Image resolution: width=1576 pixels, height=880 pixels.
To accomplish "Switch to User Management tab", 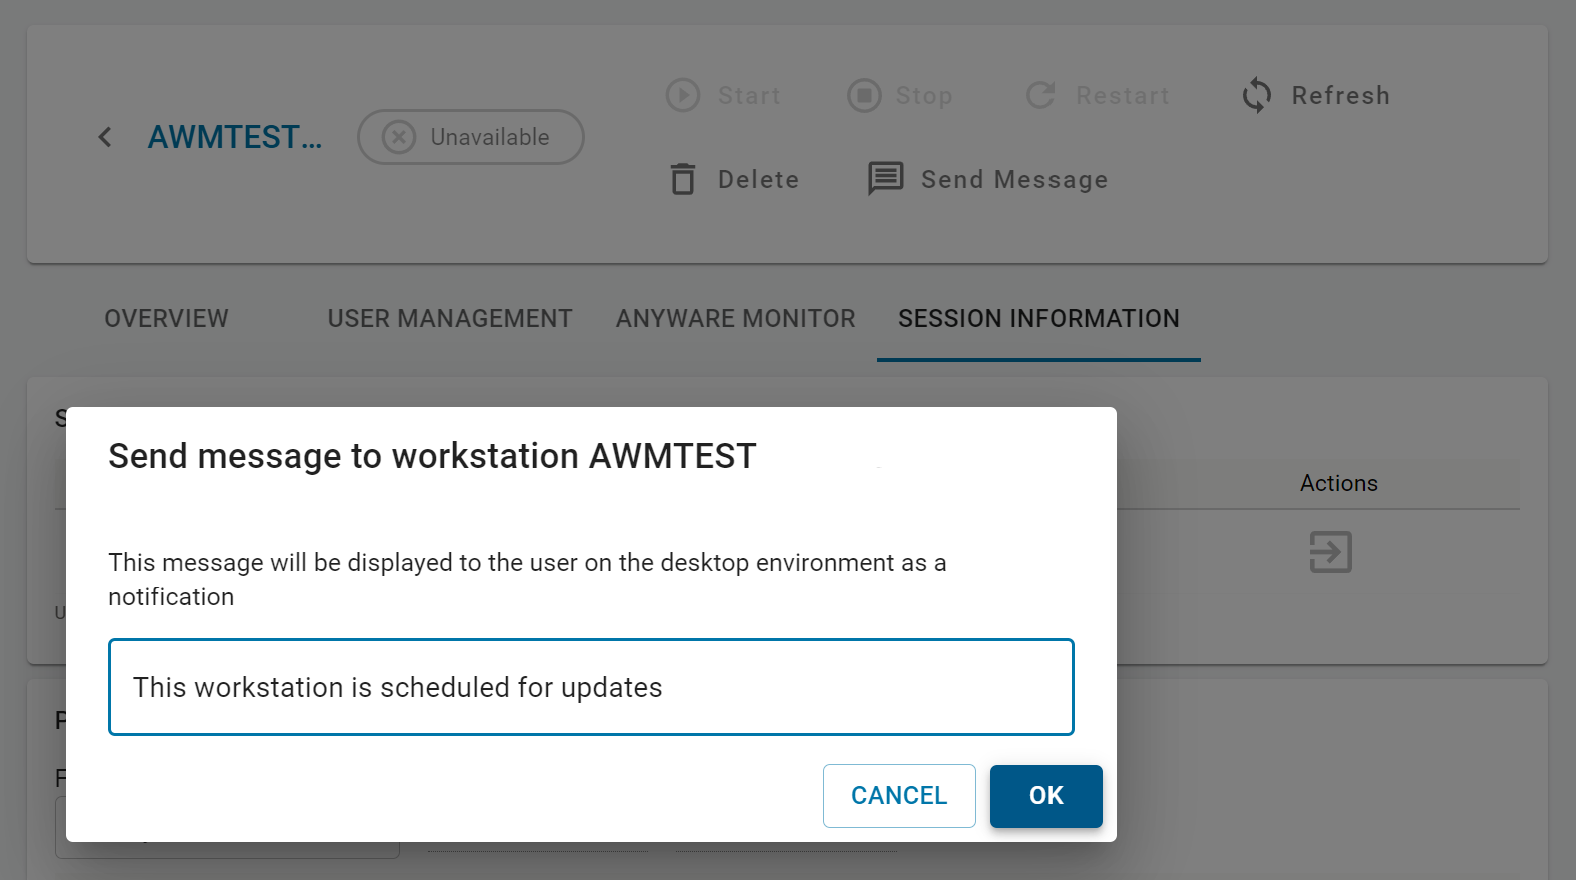I will coord(450,318).
